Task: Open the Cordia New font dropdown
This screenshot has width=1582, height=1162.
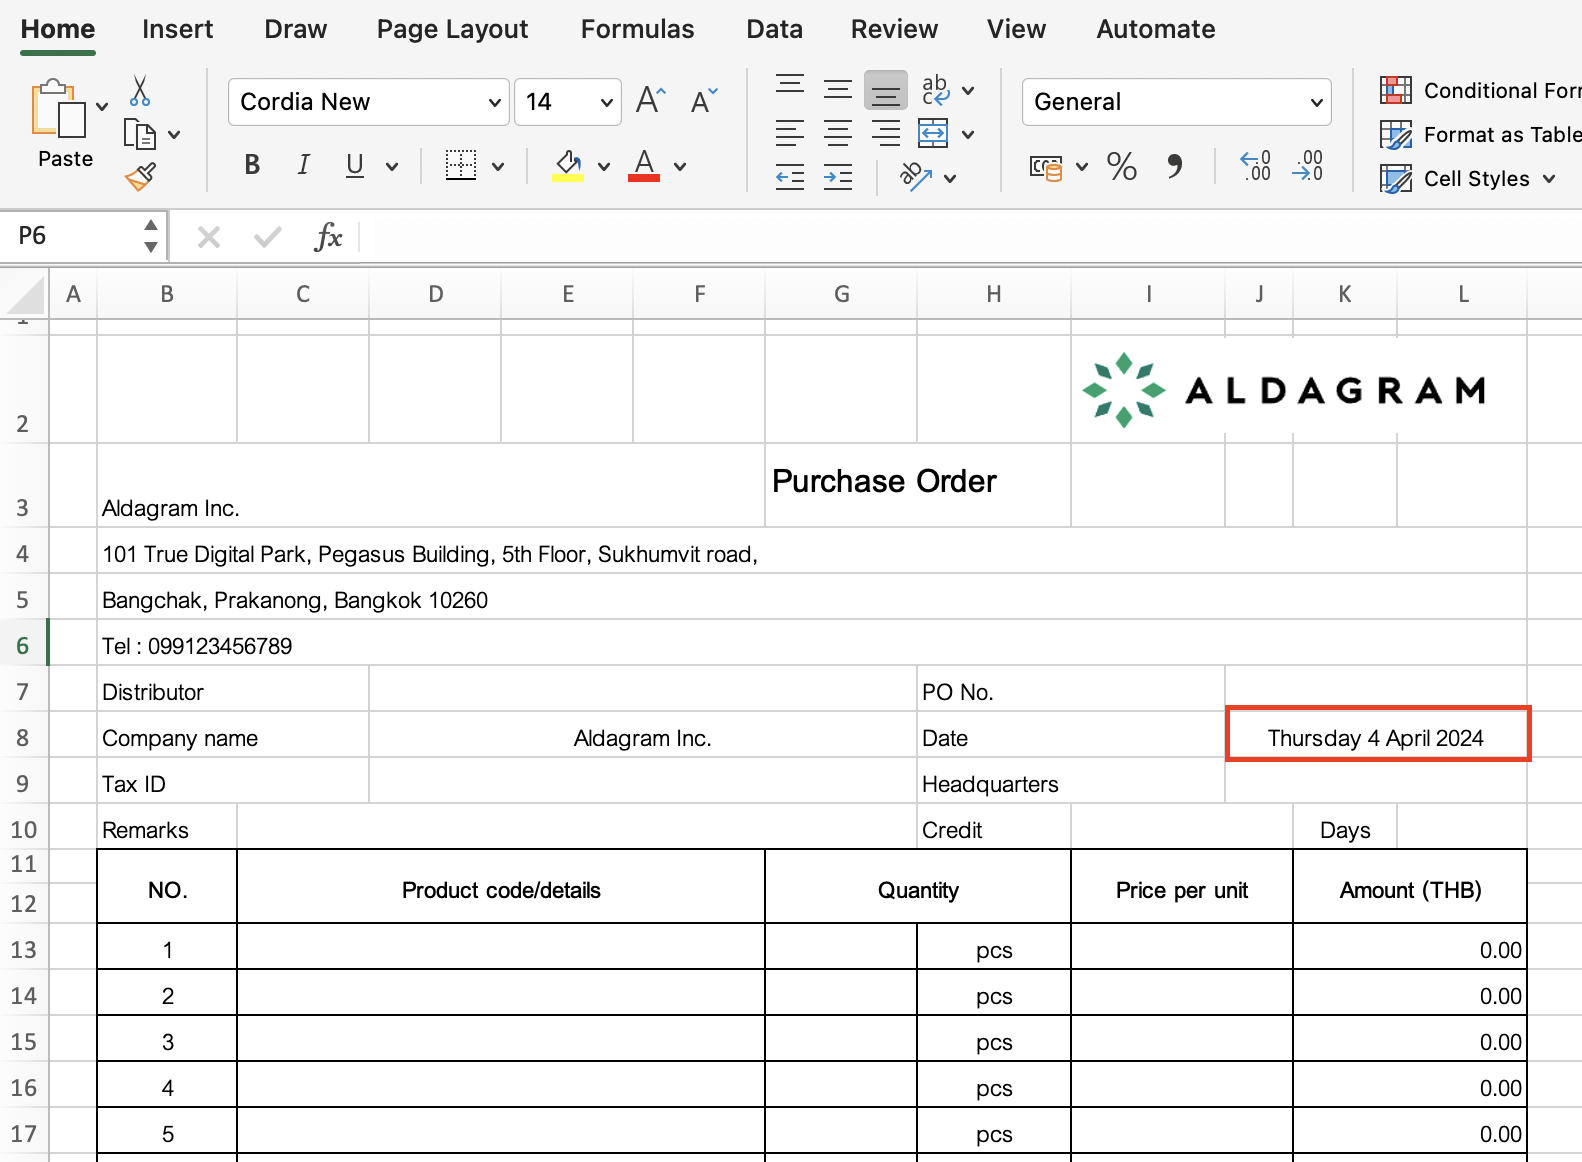Action: [x=494, y=102]
